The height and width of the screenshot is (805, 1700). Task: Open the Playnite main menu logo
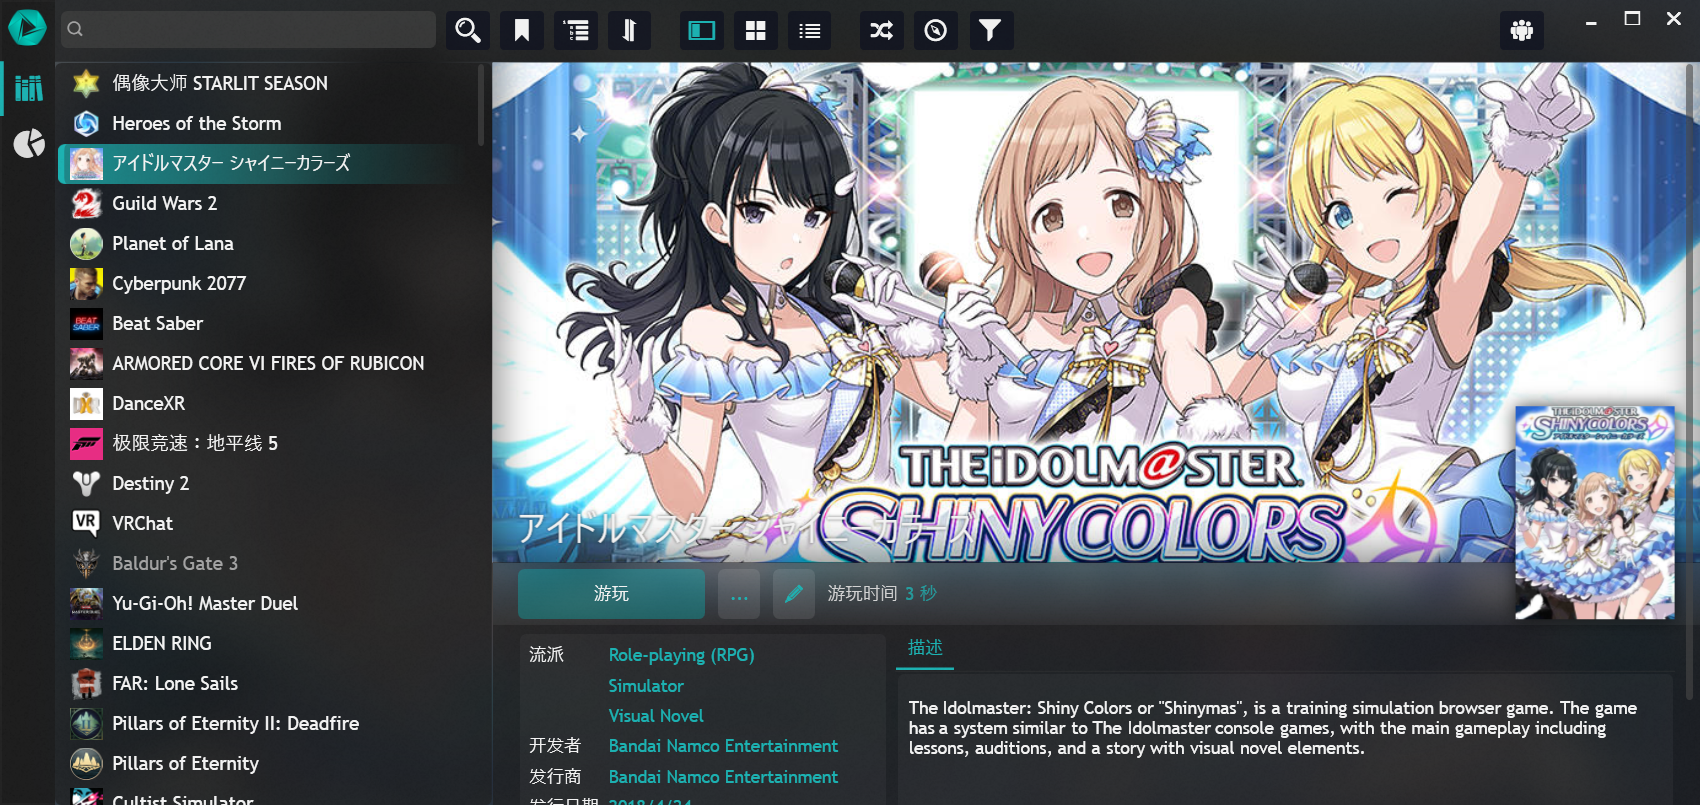tap(27, 28)
